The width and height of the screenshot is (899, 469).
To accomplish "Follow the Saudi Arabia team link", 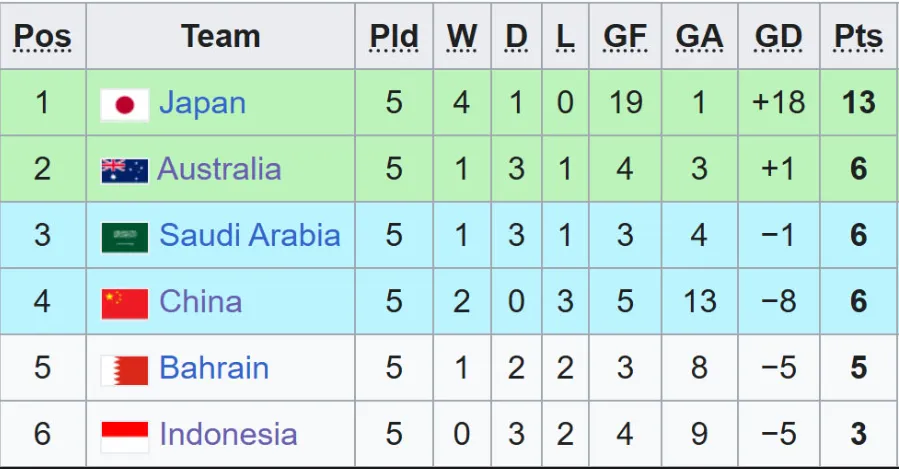I will (x=250, y=236).
